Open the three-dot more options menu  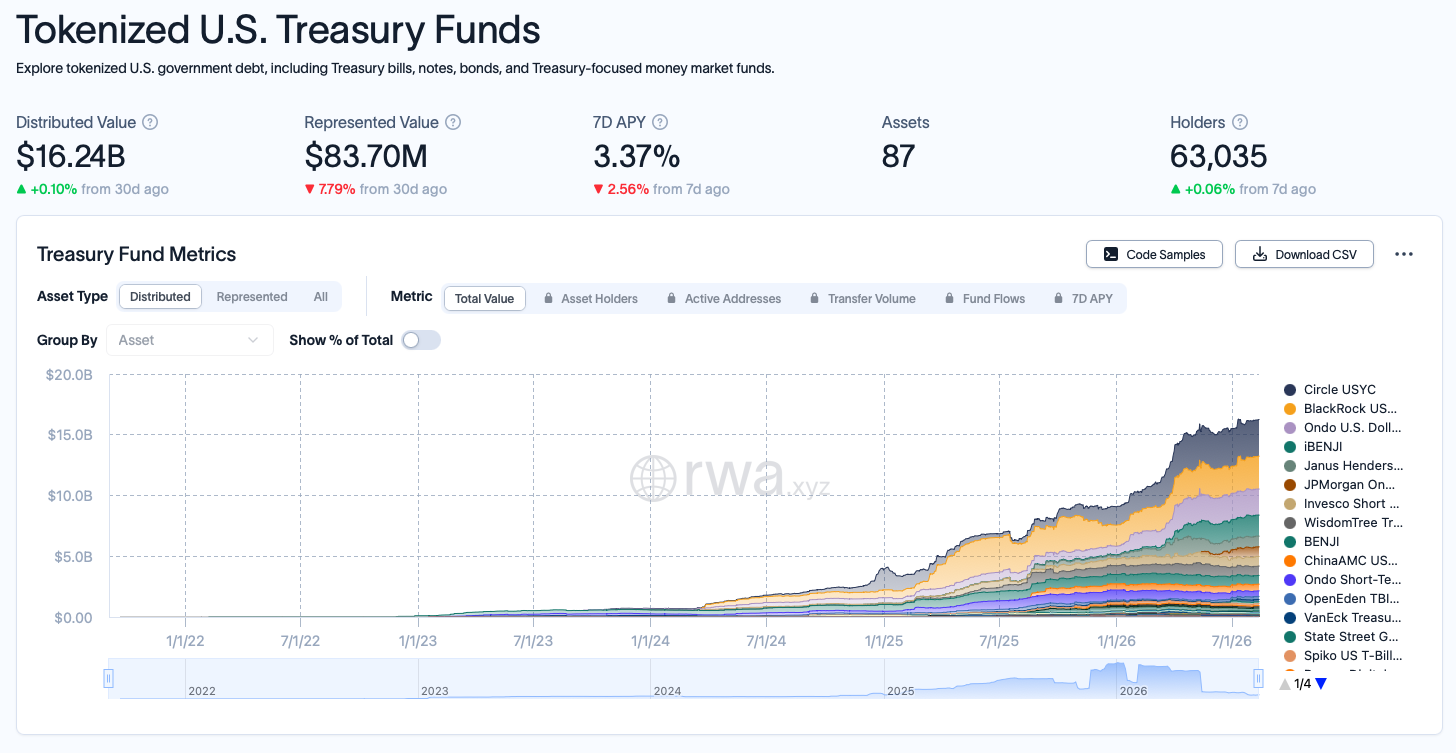pos(1404,254)
